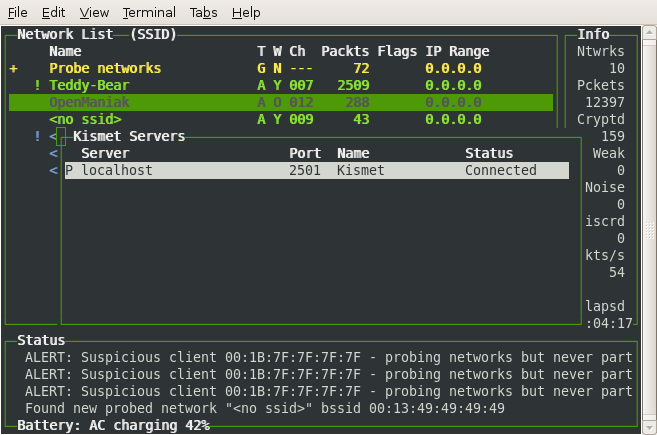This screenshot has width=657, height=435.
Task: Click the Status panel title
Action: click(x=41, y=340)
